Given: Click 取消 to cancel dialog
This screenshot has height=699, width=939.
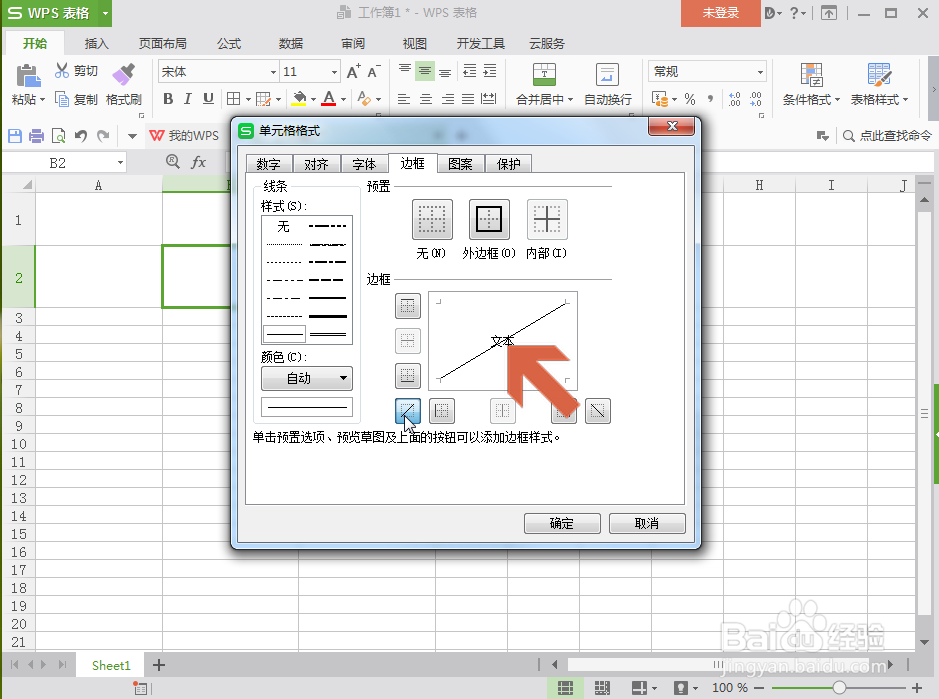Looking at the screenshot, I should (647, 524).
